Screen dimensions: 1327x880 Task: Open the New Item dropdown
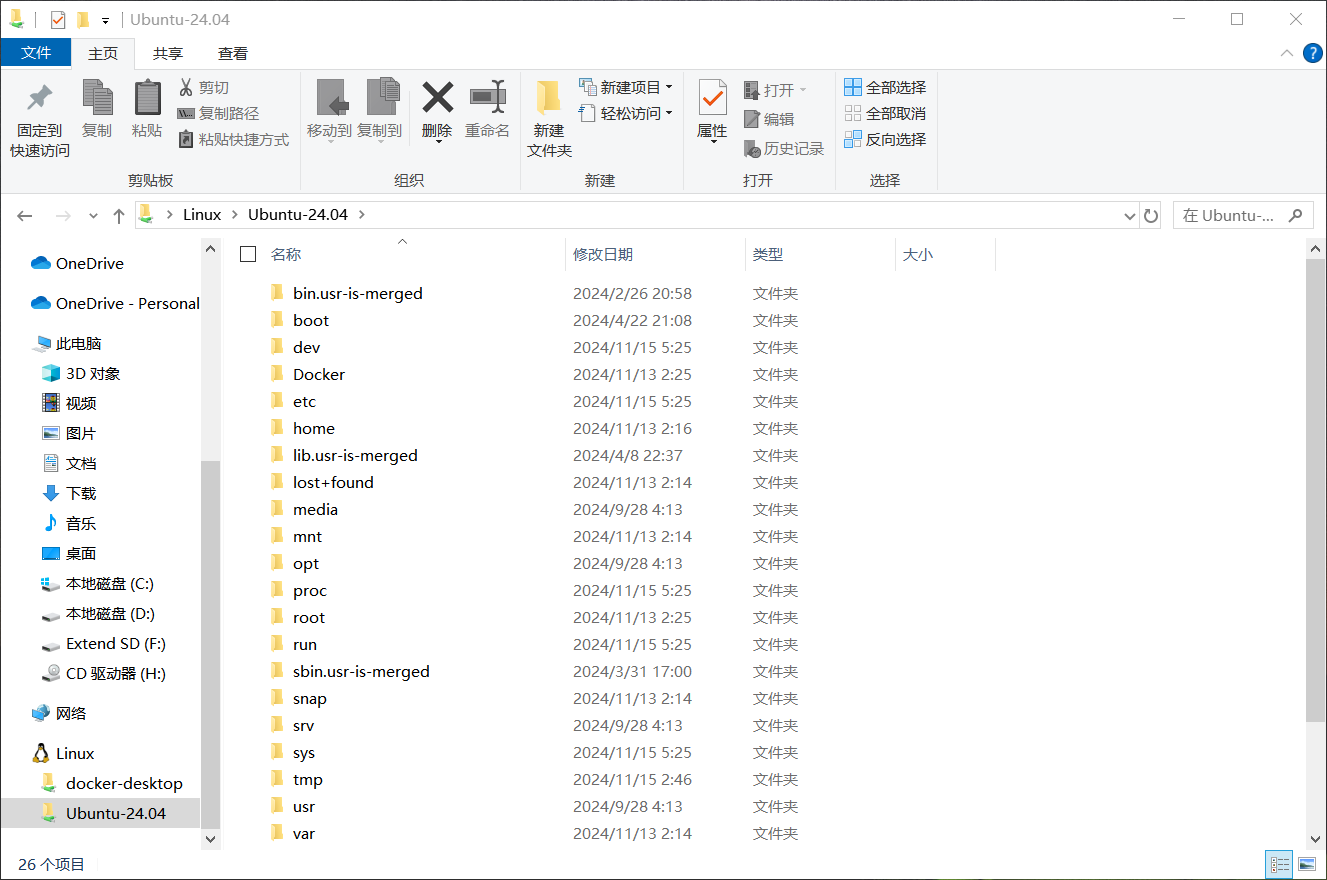point(626,88)
